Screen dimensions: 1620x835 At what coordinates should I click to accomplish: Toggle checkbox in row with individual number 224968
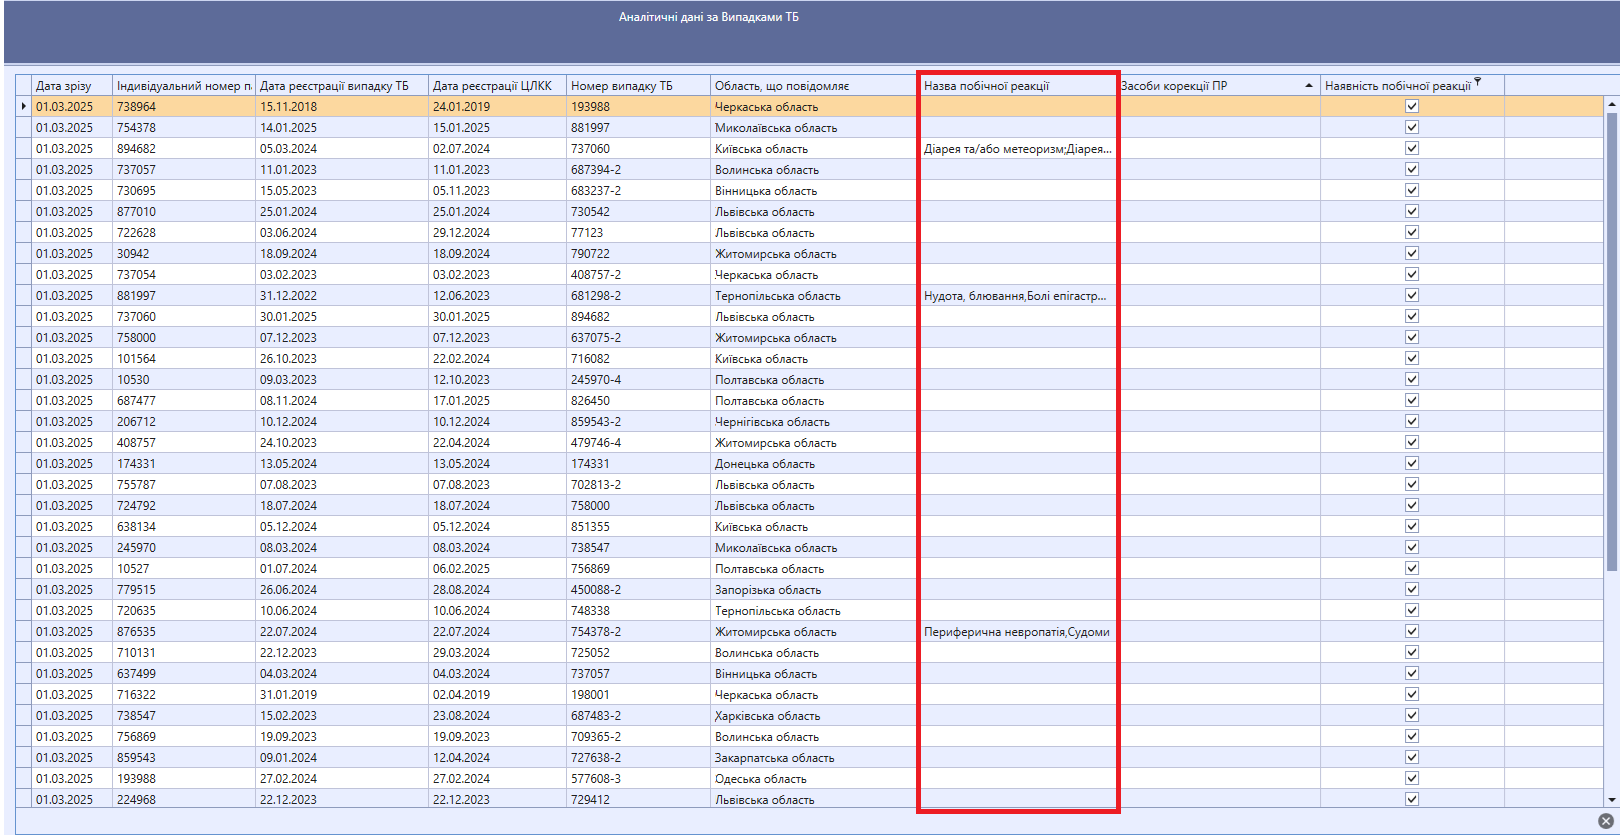pyautogui.click(x=1412, y=799)
